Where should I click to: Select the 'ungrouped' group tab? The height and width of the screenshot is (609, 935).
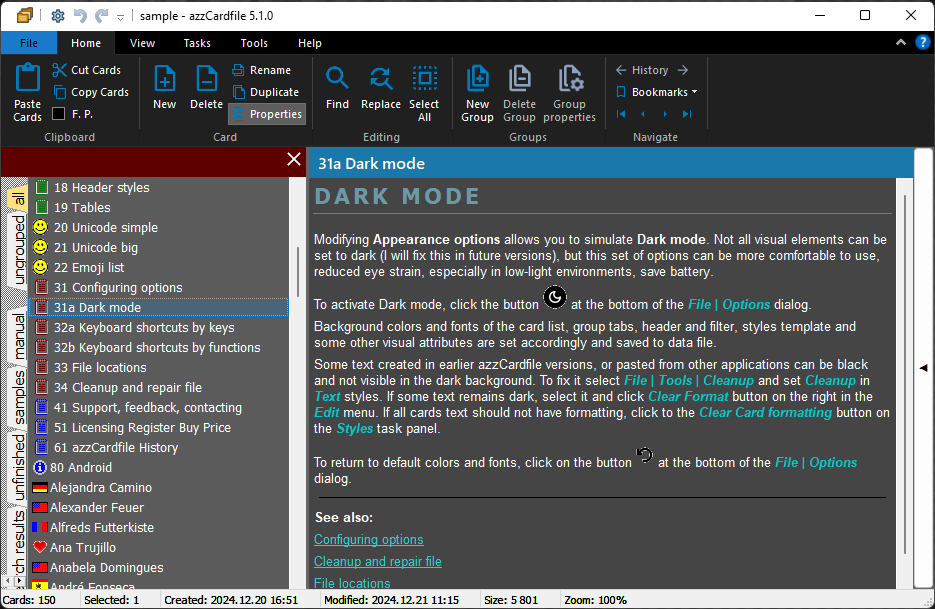18,251
